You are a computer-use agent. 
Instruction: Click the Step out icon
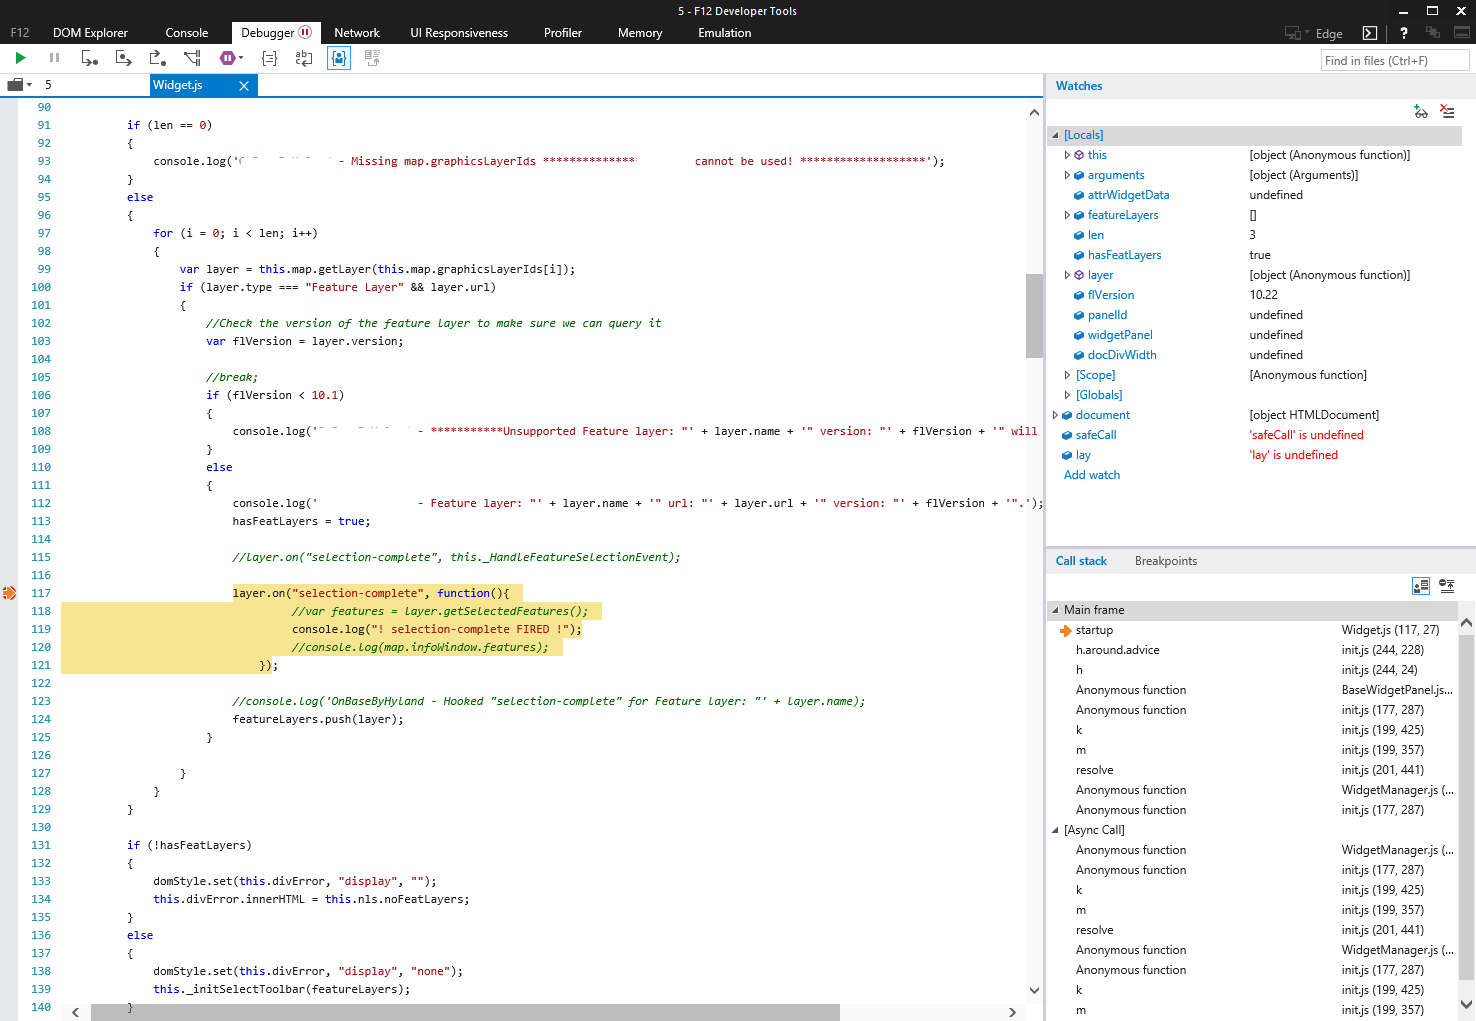(x=157, y=58)
